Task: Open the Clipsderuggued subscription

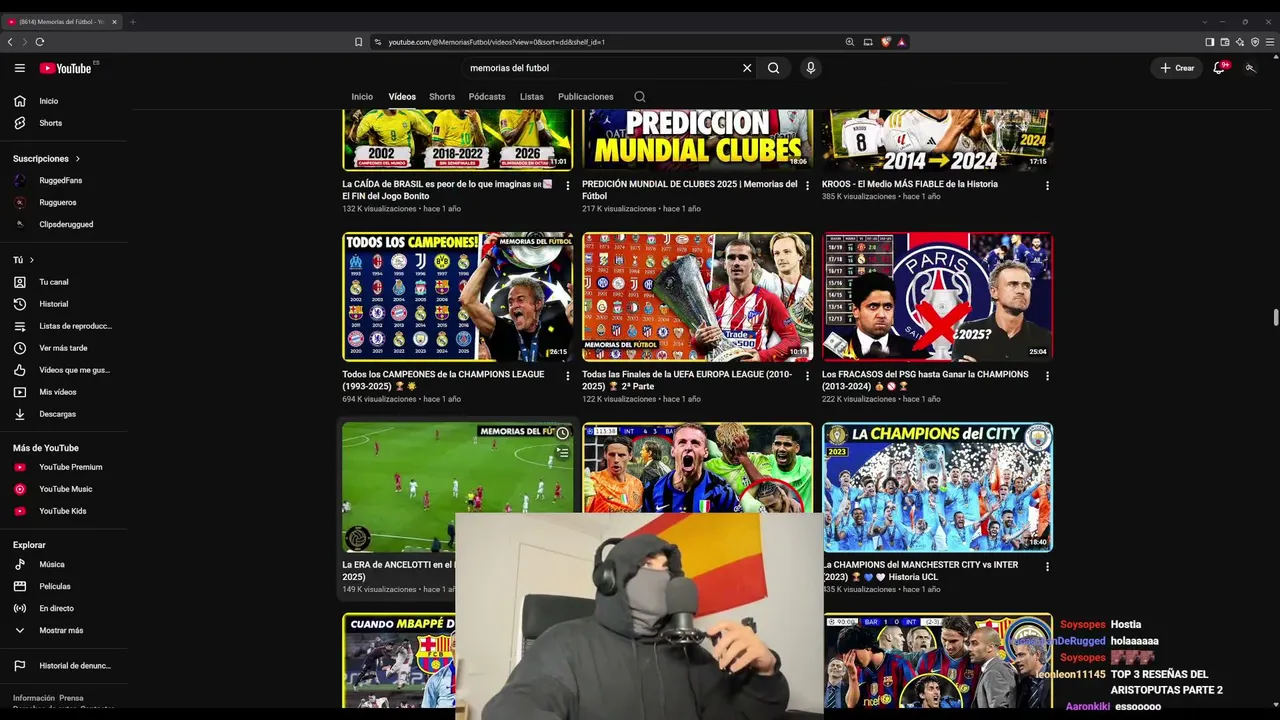Action: point(64,224)
